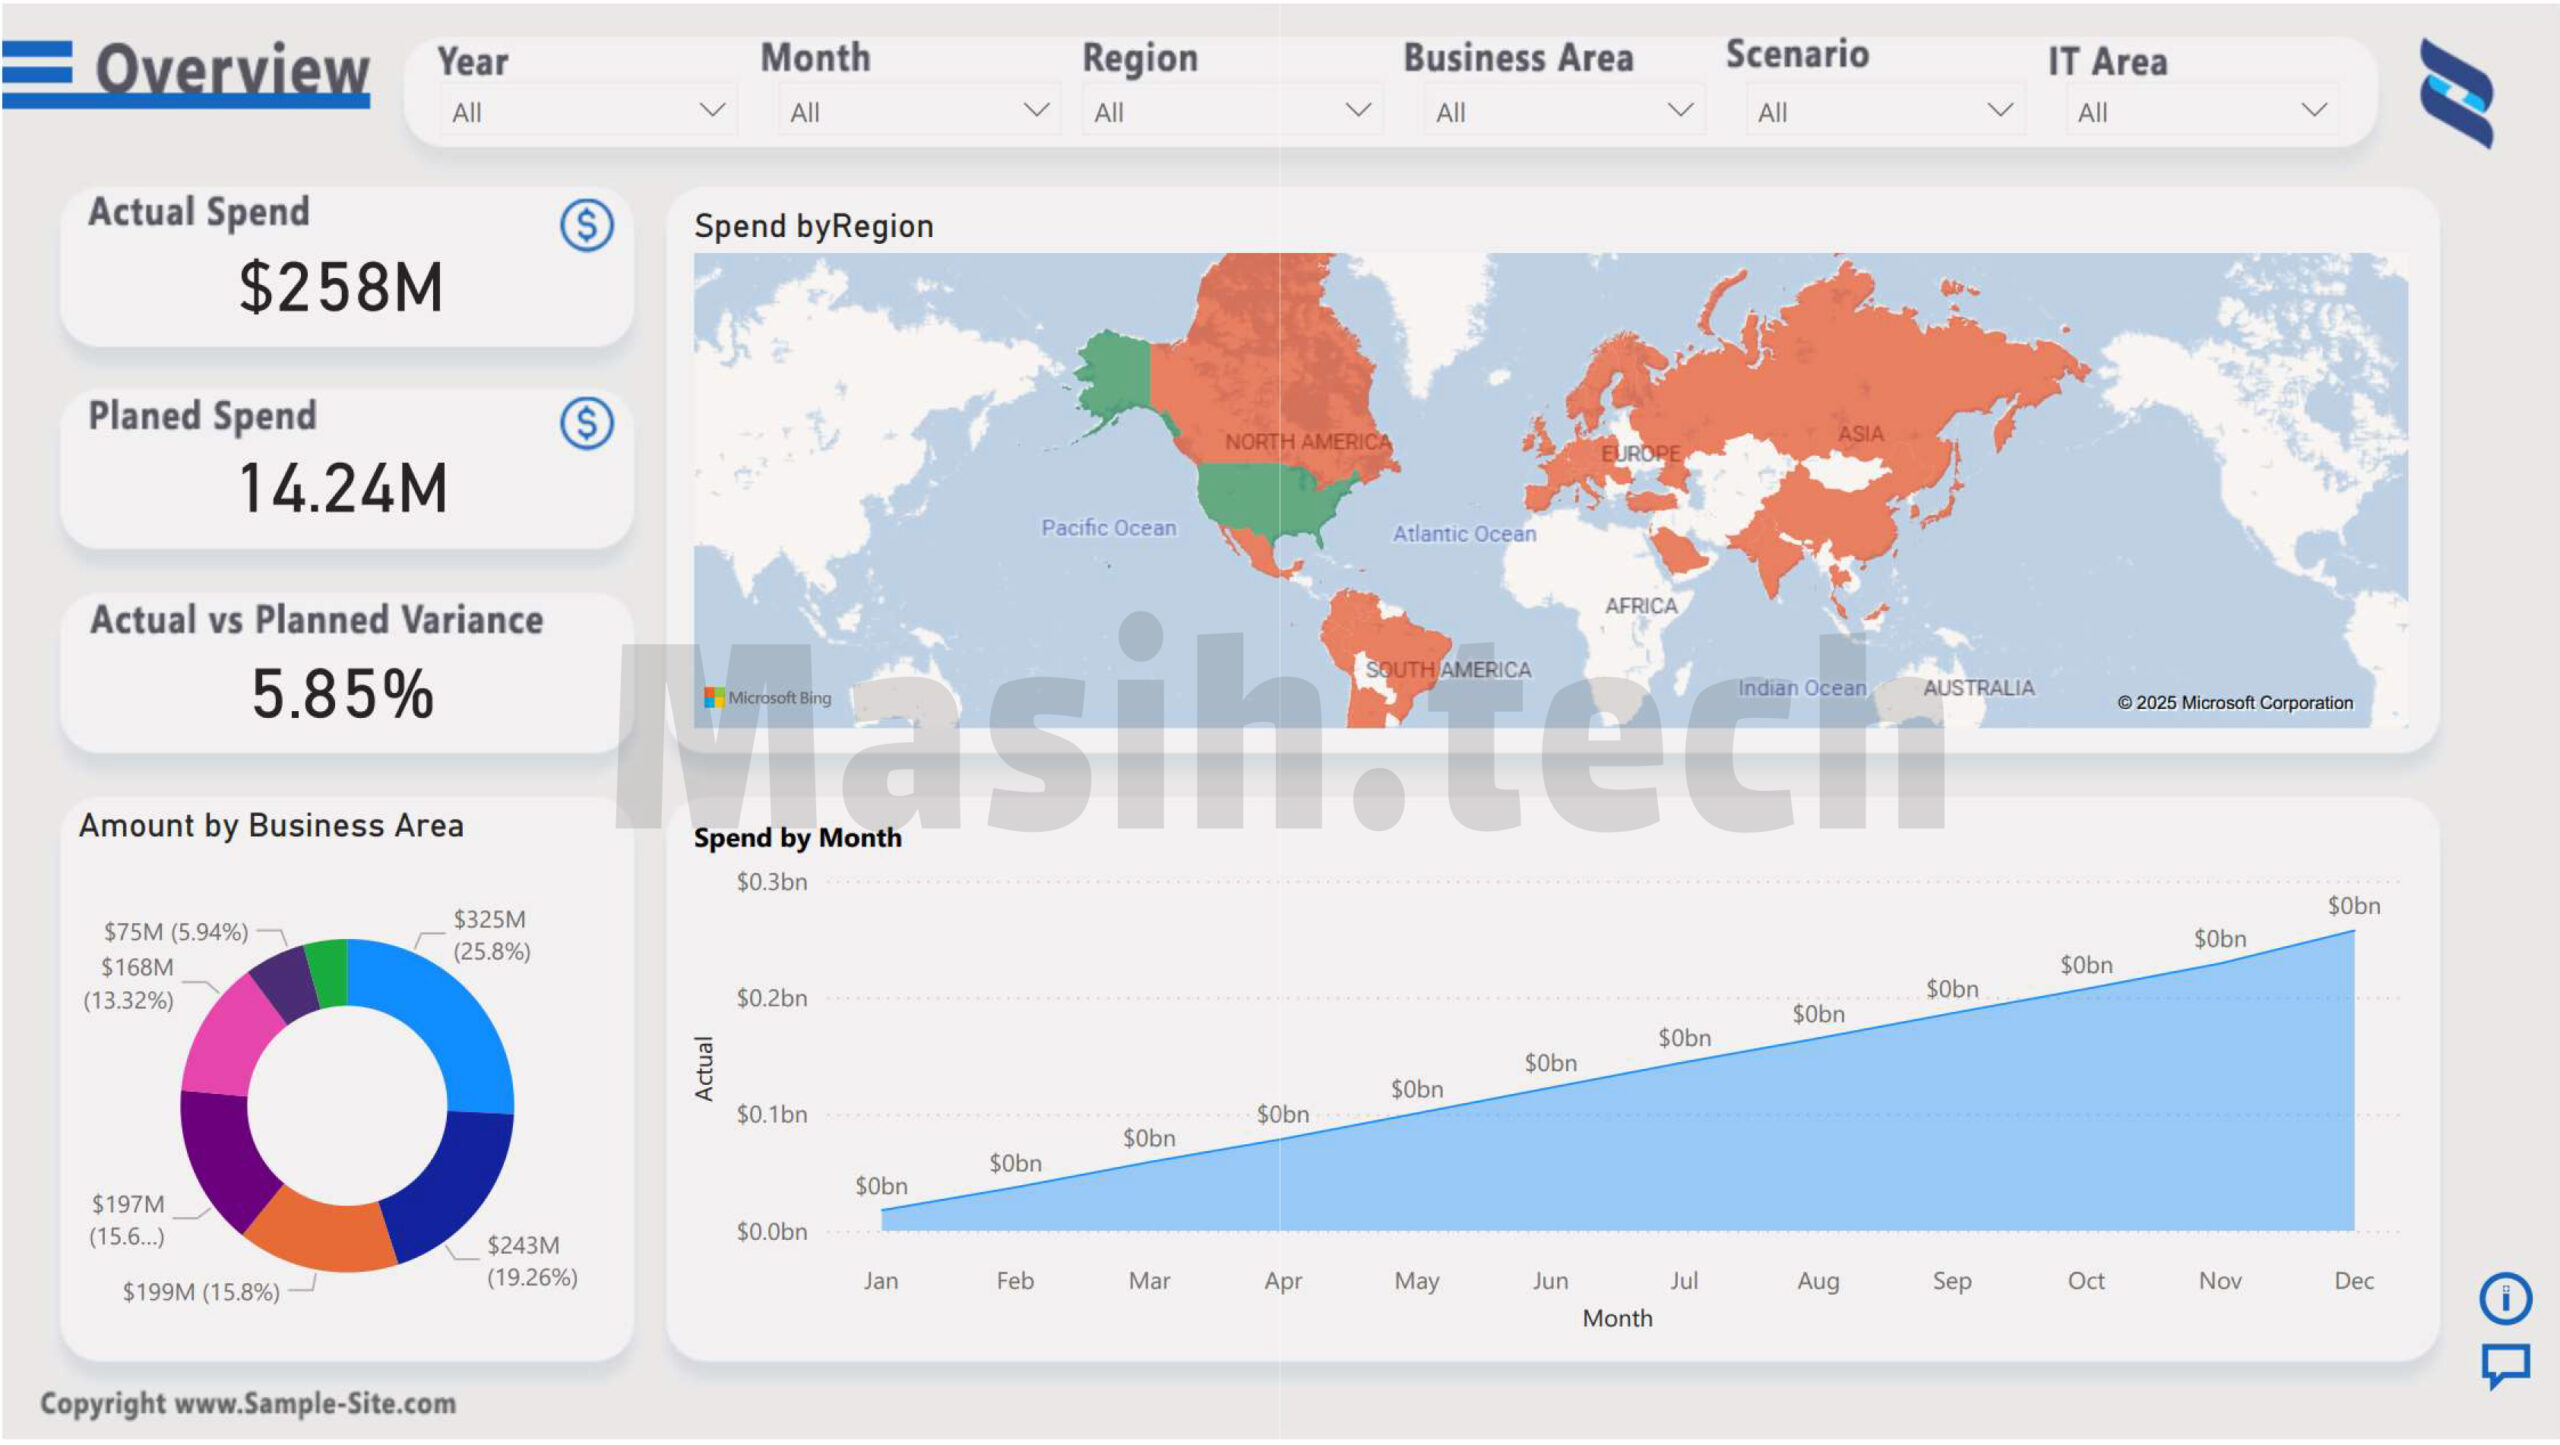The width and height of the screenshot is (2560, 1445).
Task: Click the $199M (15.8%) donut label
Action: point(201,1292)
